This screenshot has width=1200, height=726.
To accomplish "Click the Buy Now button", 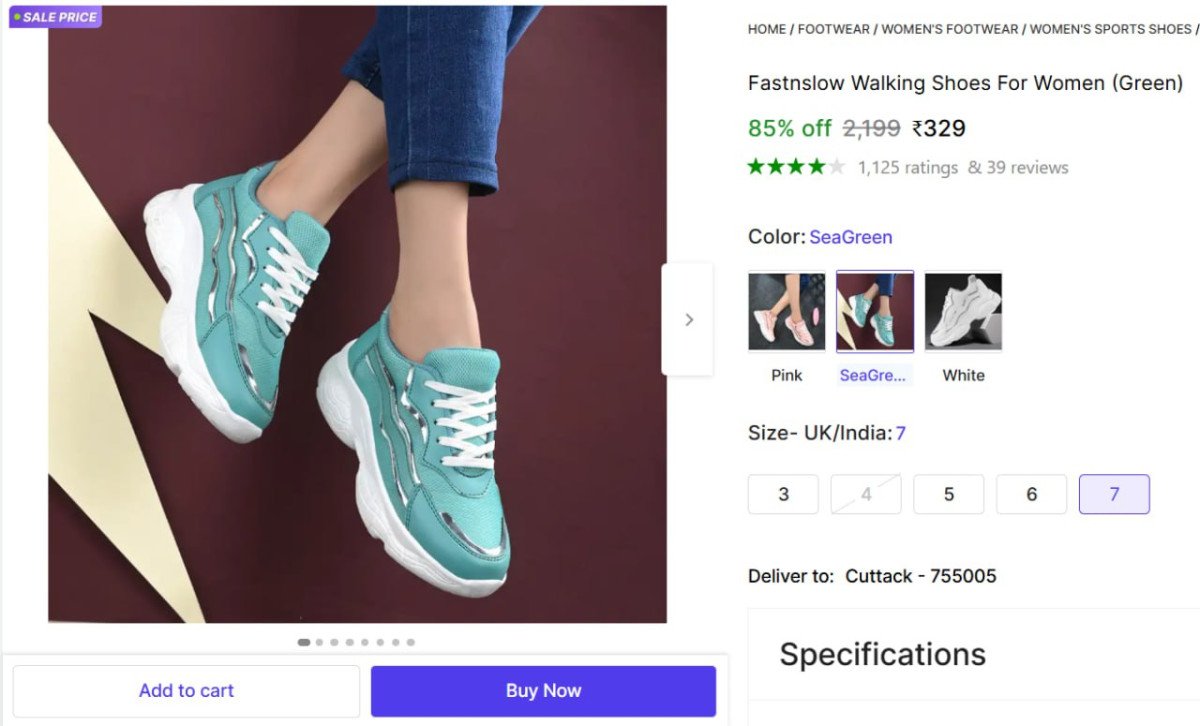I will click(x=543, y=691).
